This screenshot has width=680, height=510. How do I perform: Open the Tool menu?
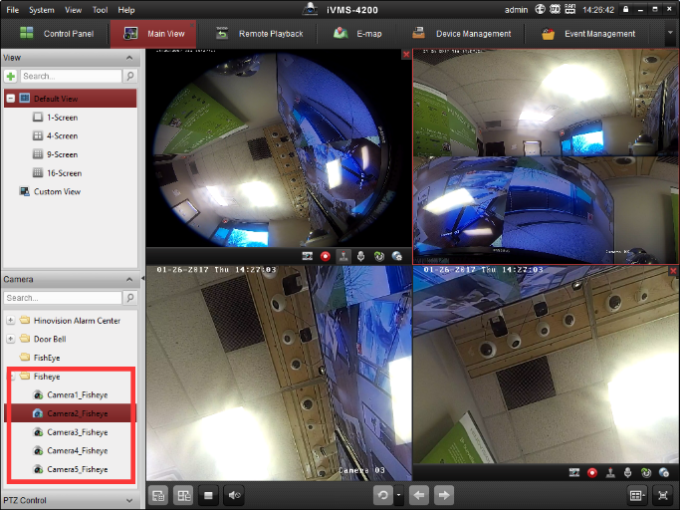click(x=100, y=9)
